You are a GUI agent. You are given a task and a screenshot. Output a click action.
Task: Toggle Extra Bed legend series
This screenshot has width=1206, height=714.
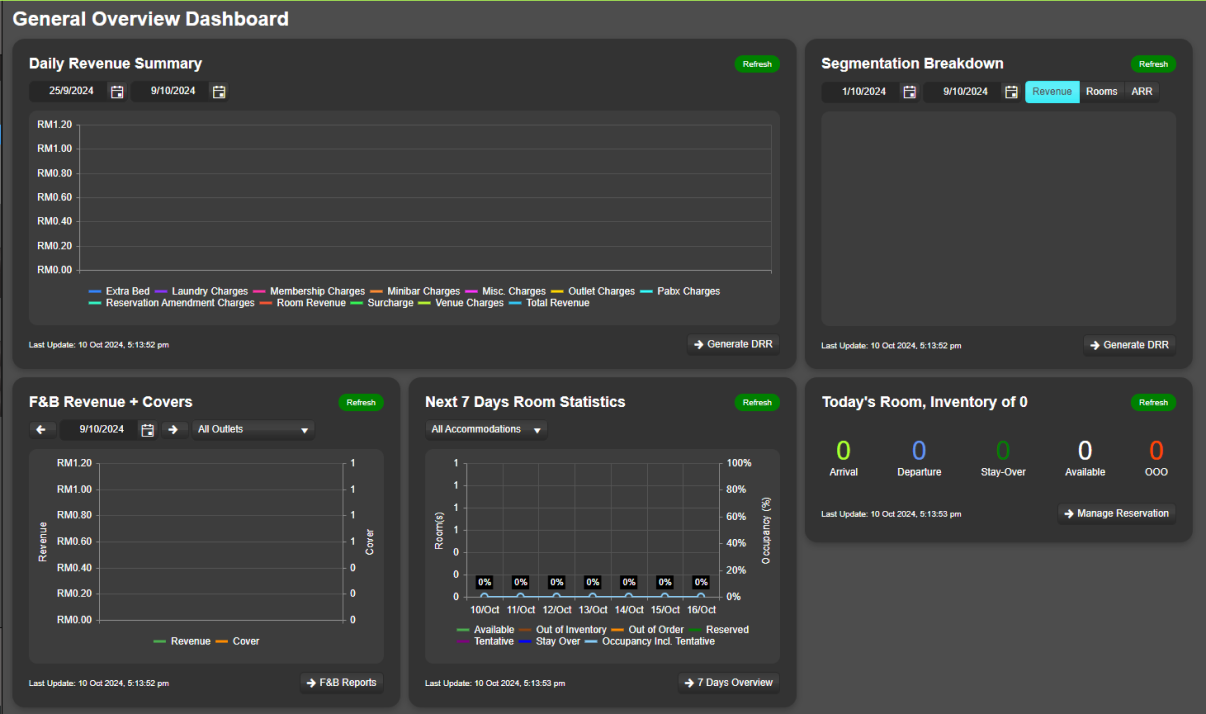(119, 292)
